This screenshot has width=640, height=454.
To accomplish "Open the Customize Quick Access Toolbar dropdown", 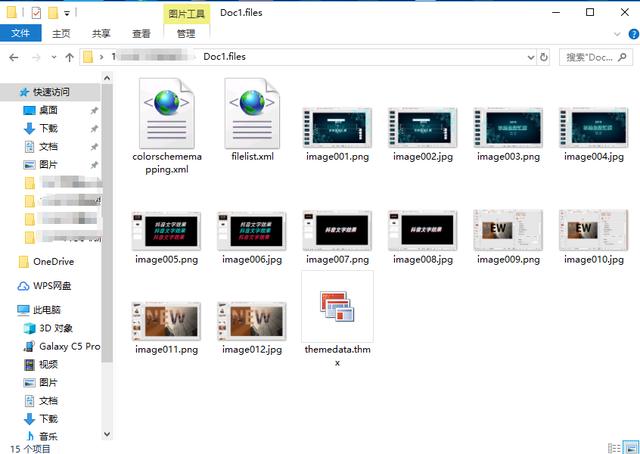I will pos(67,13).
